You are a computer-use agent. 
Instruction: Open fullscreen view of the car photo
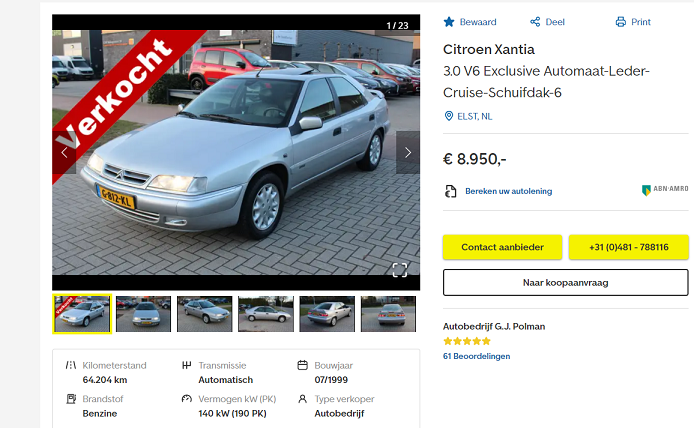tap(400, 270)
